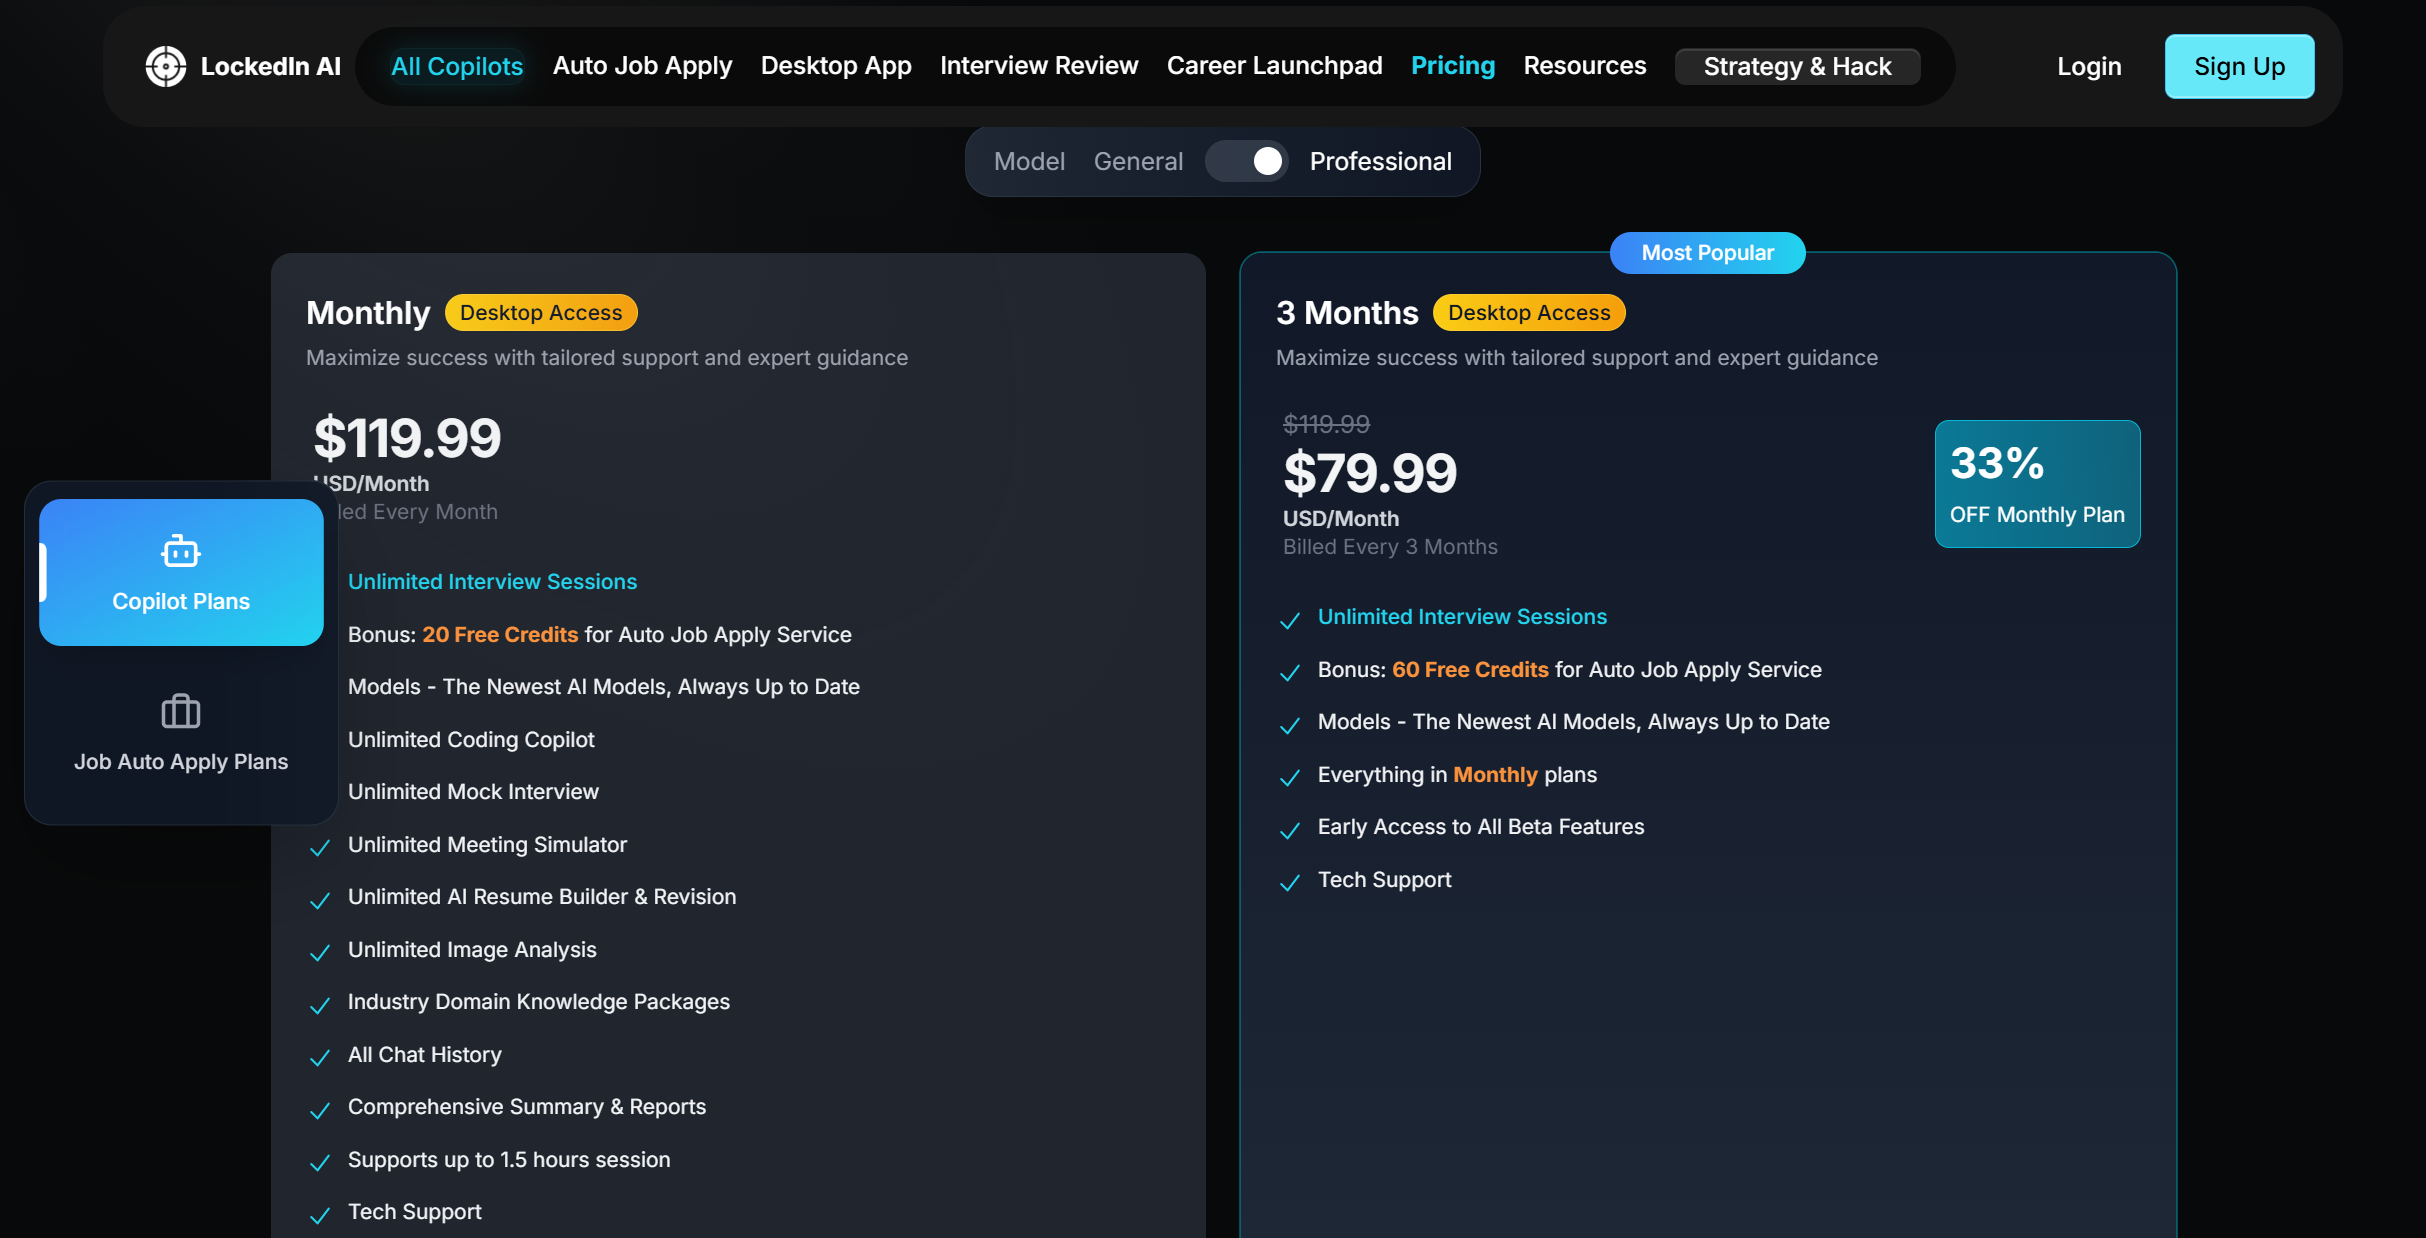The height and width of the screenshot is (1238, 2426).
Task: Select the Job Auto Apply briefcase icon
Action: click(181, 711)
